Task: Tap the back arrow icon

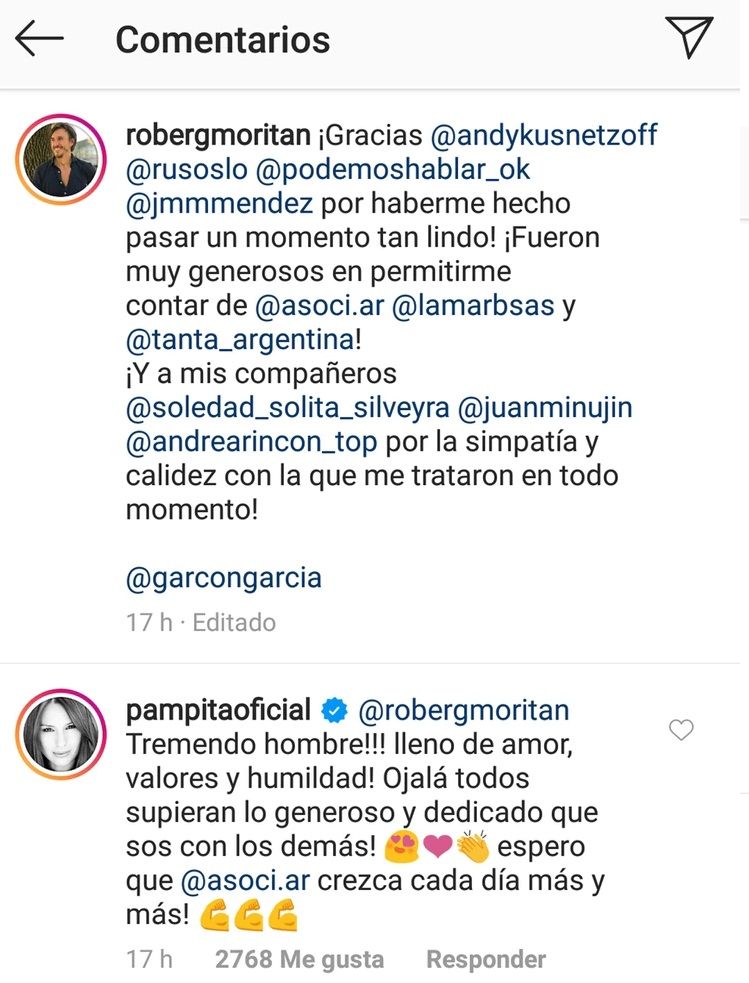Action: (40, 39)
